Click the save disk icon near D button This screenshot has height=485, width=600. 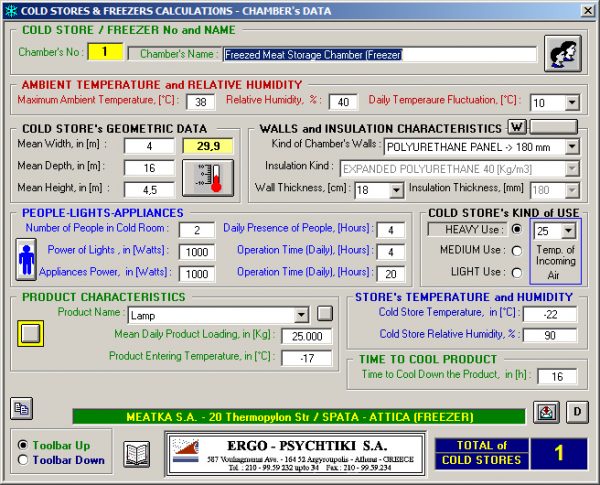pyautogui.click(x=547, y=412)
